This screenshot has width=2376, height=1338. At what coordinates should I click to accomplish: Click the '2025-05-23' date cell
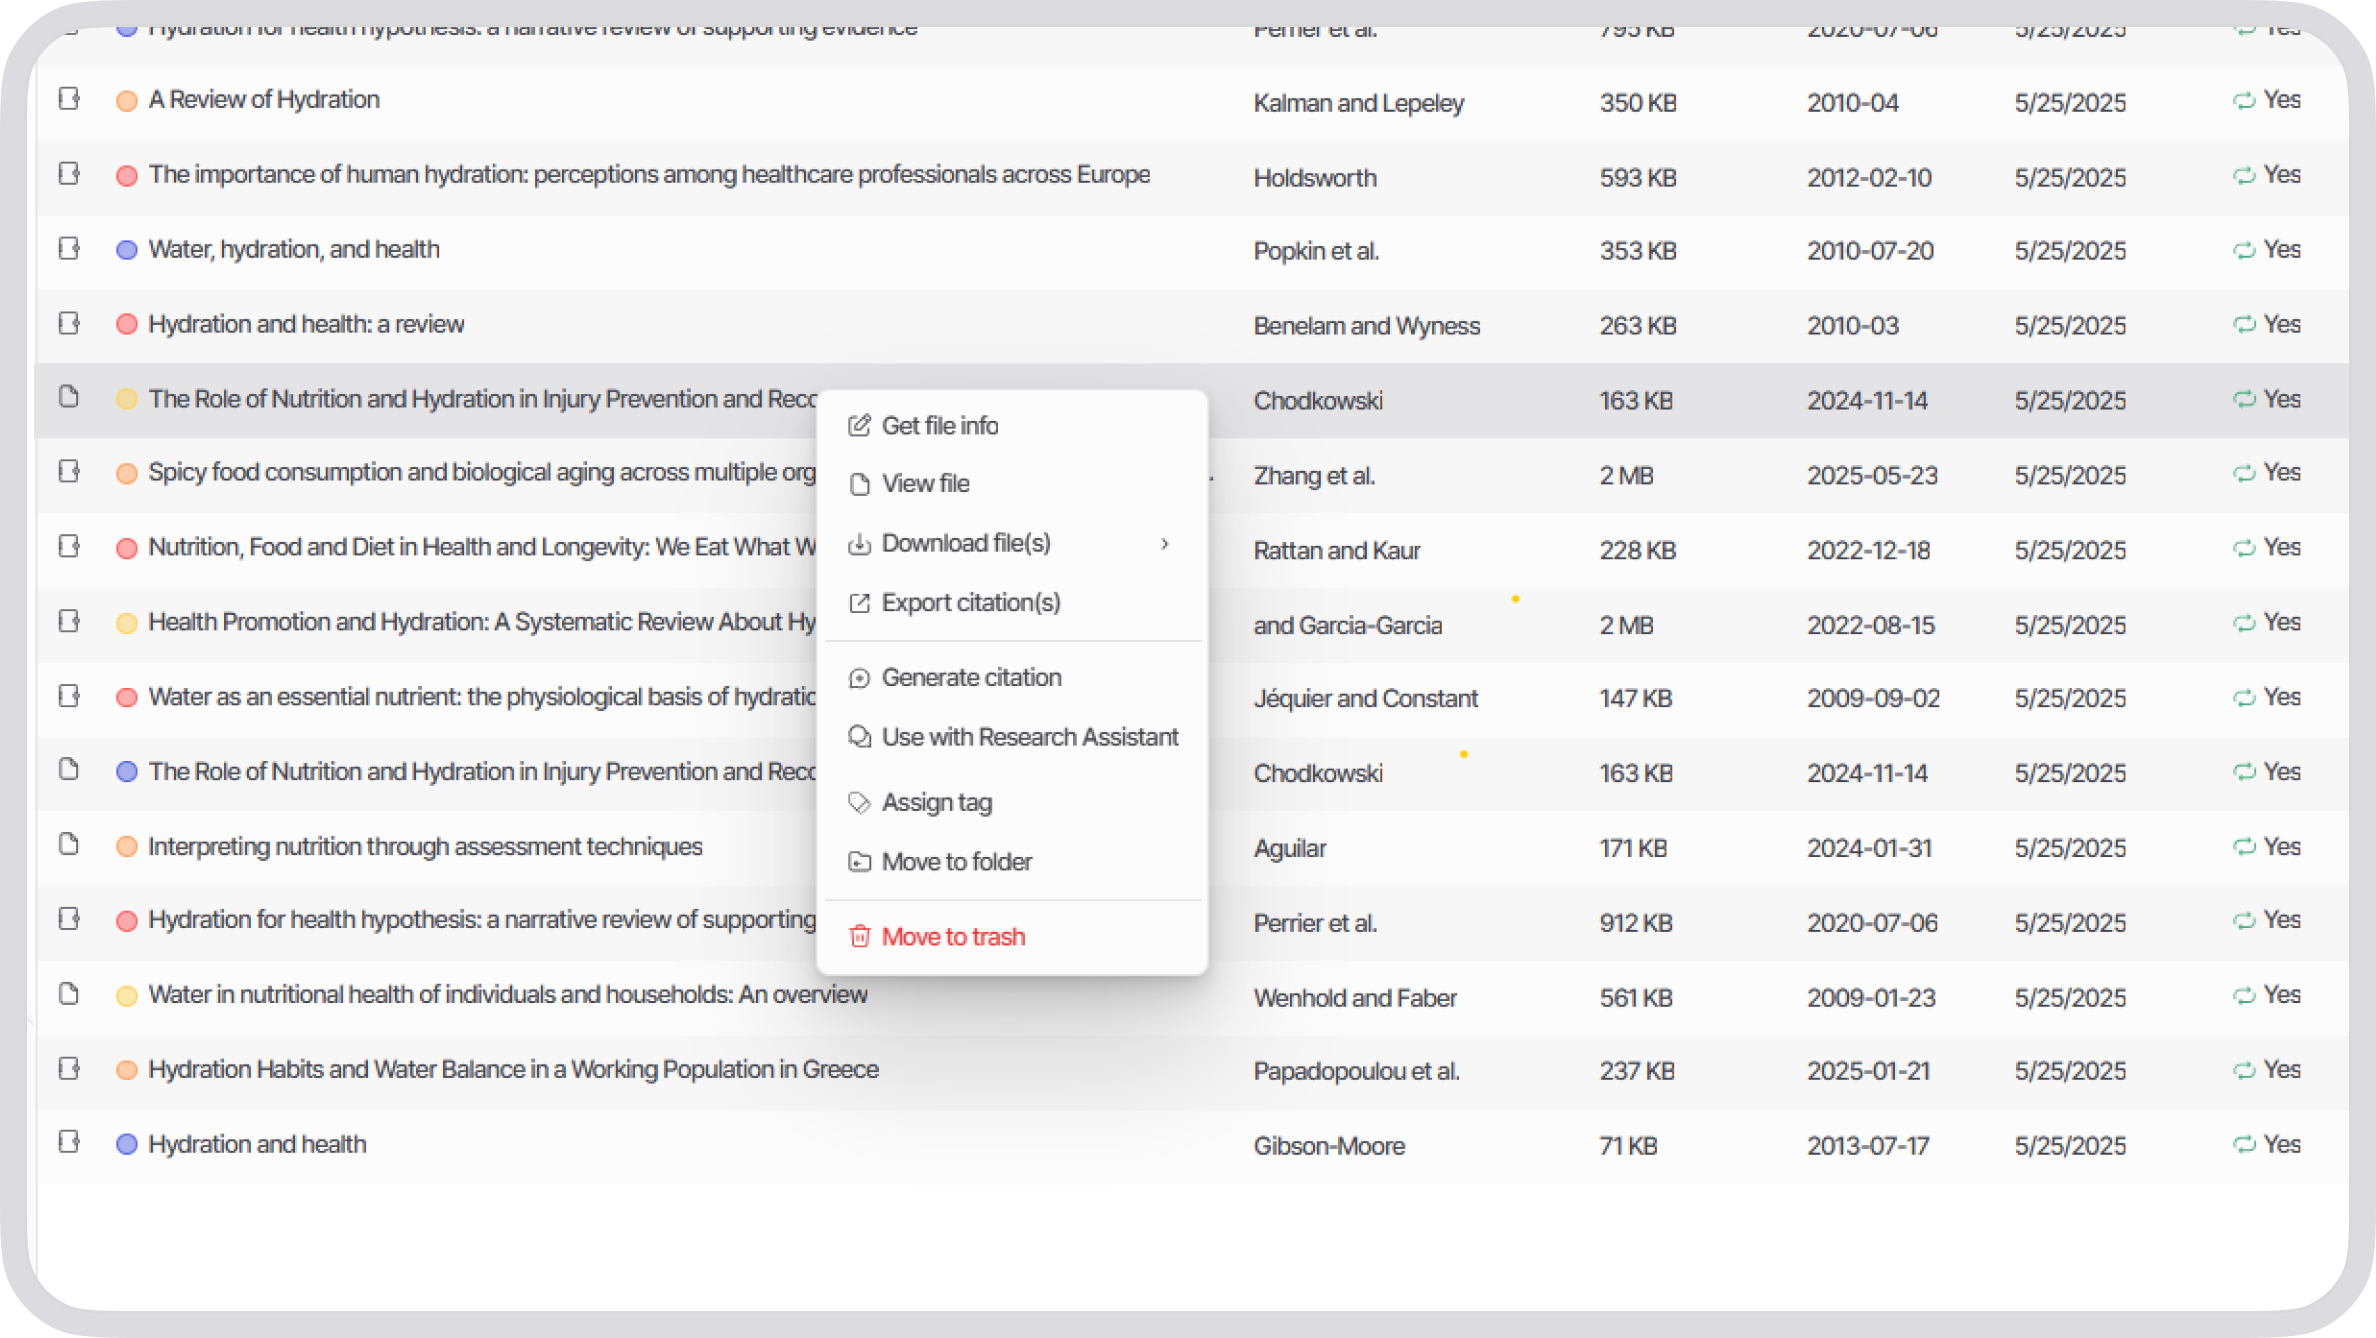pos(1872,476)
